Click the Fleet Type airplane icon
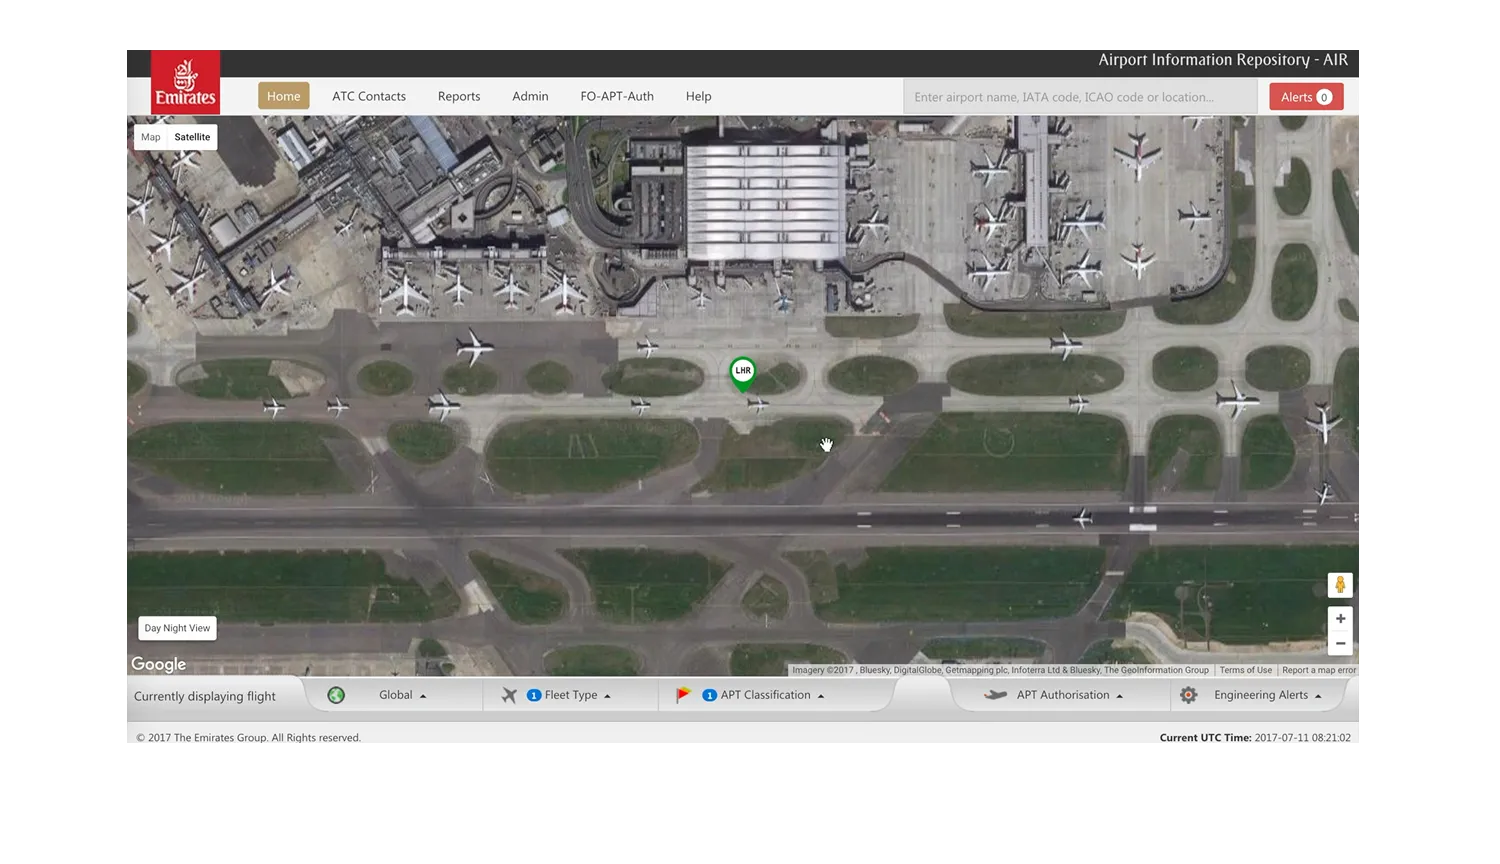This screenshot has width=1500, height=864. click(x=509, y=695)
